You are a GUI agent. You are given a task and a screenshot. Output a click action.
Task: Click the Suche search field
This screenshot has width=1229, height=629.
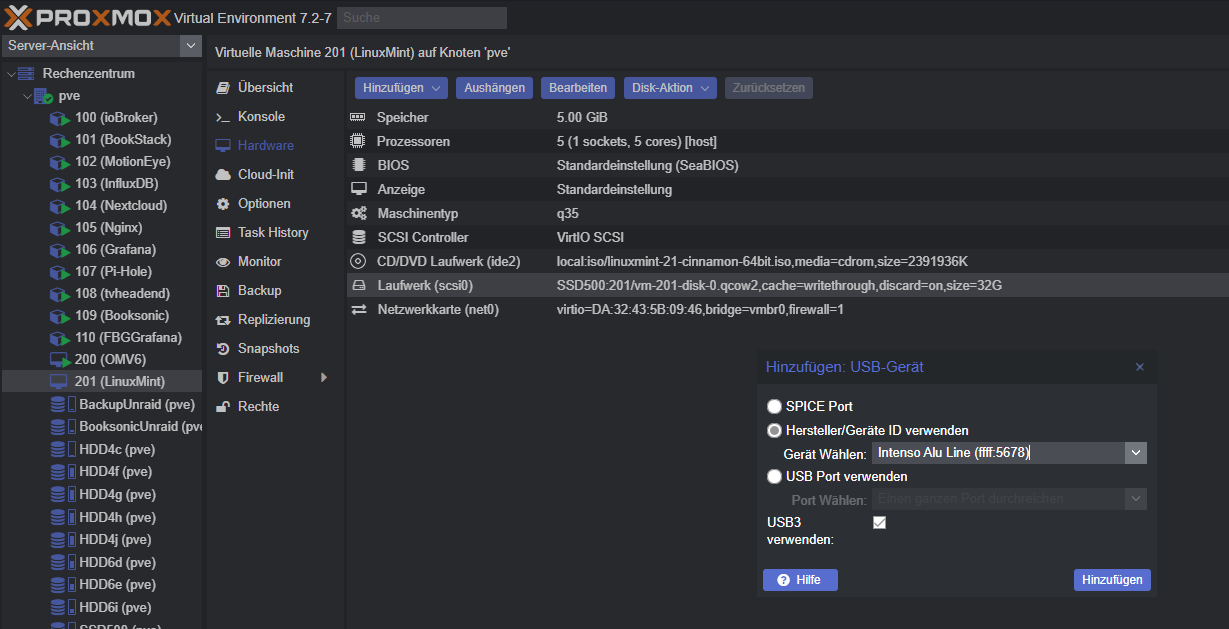pos(422,18)
